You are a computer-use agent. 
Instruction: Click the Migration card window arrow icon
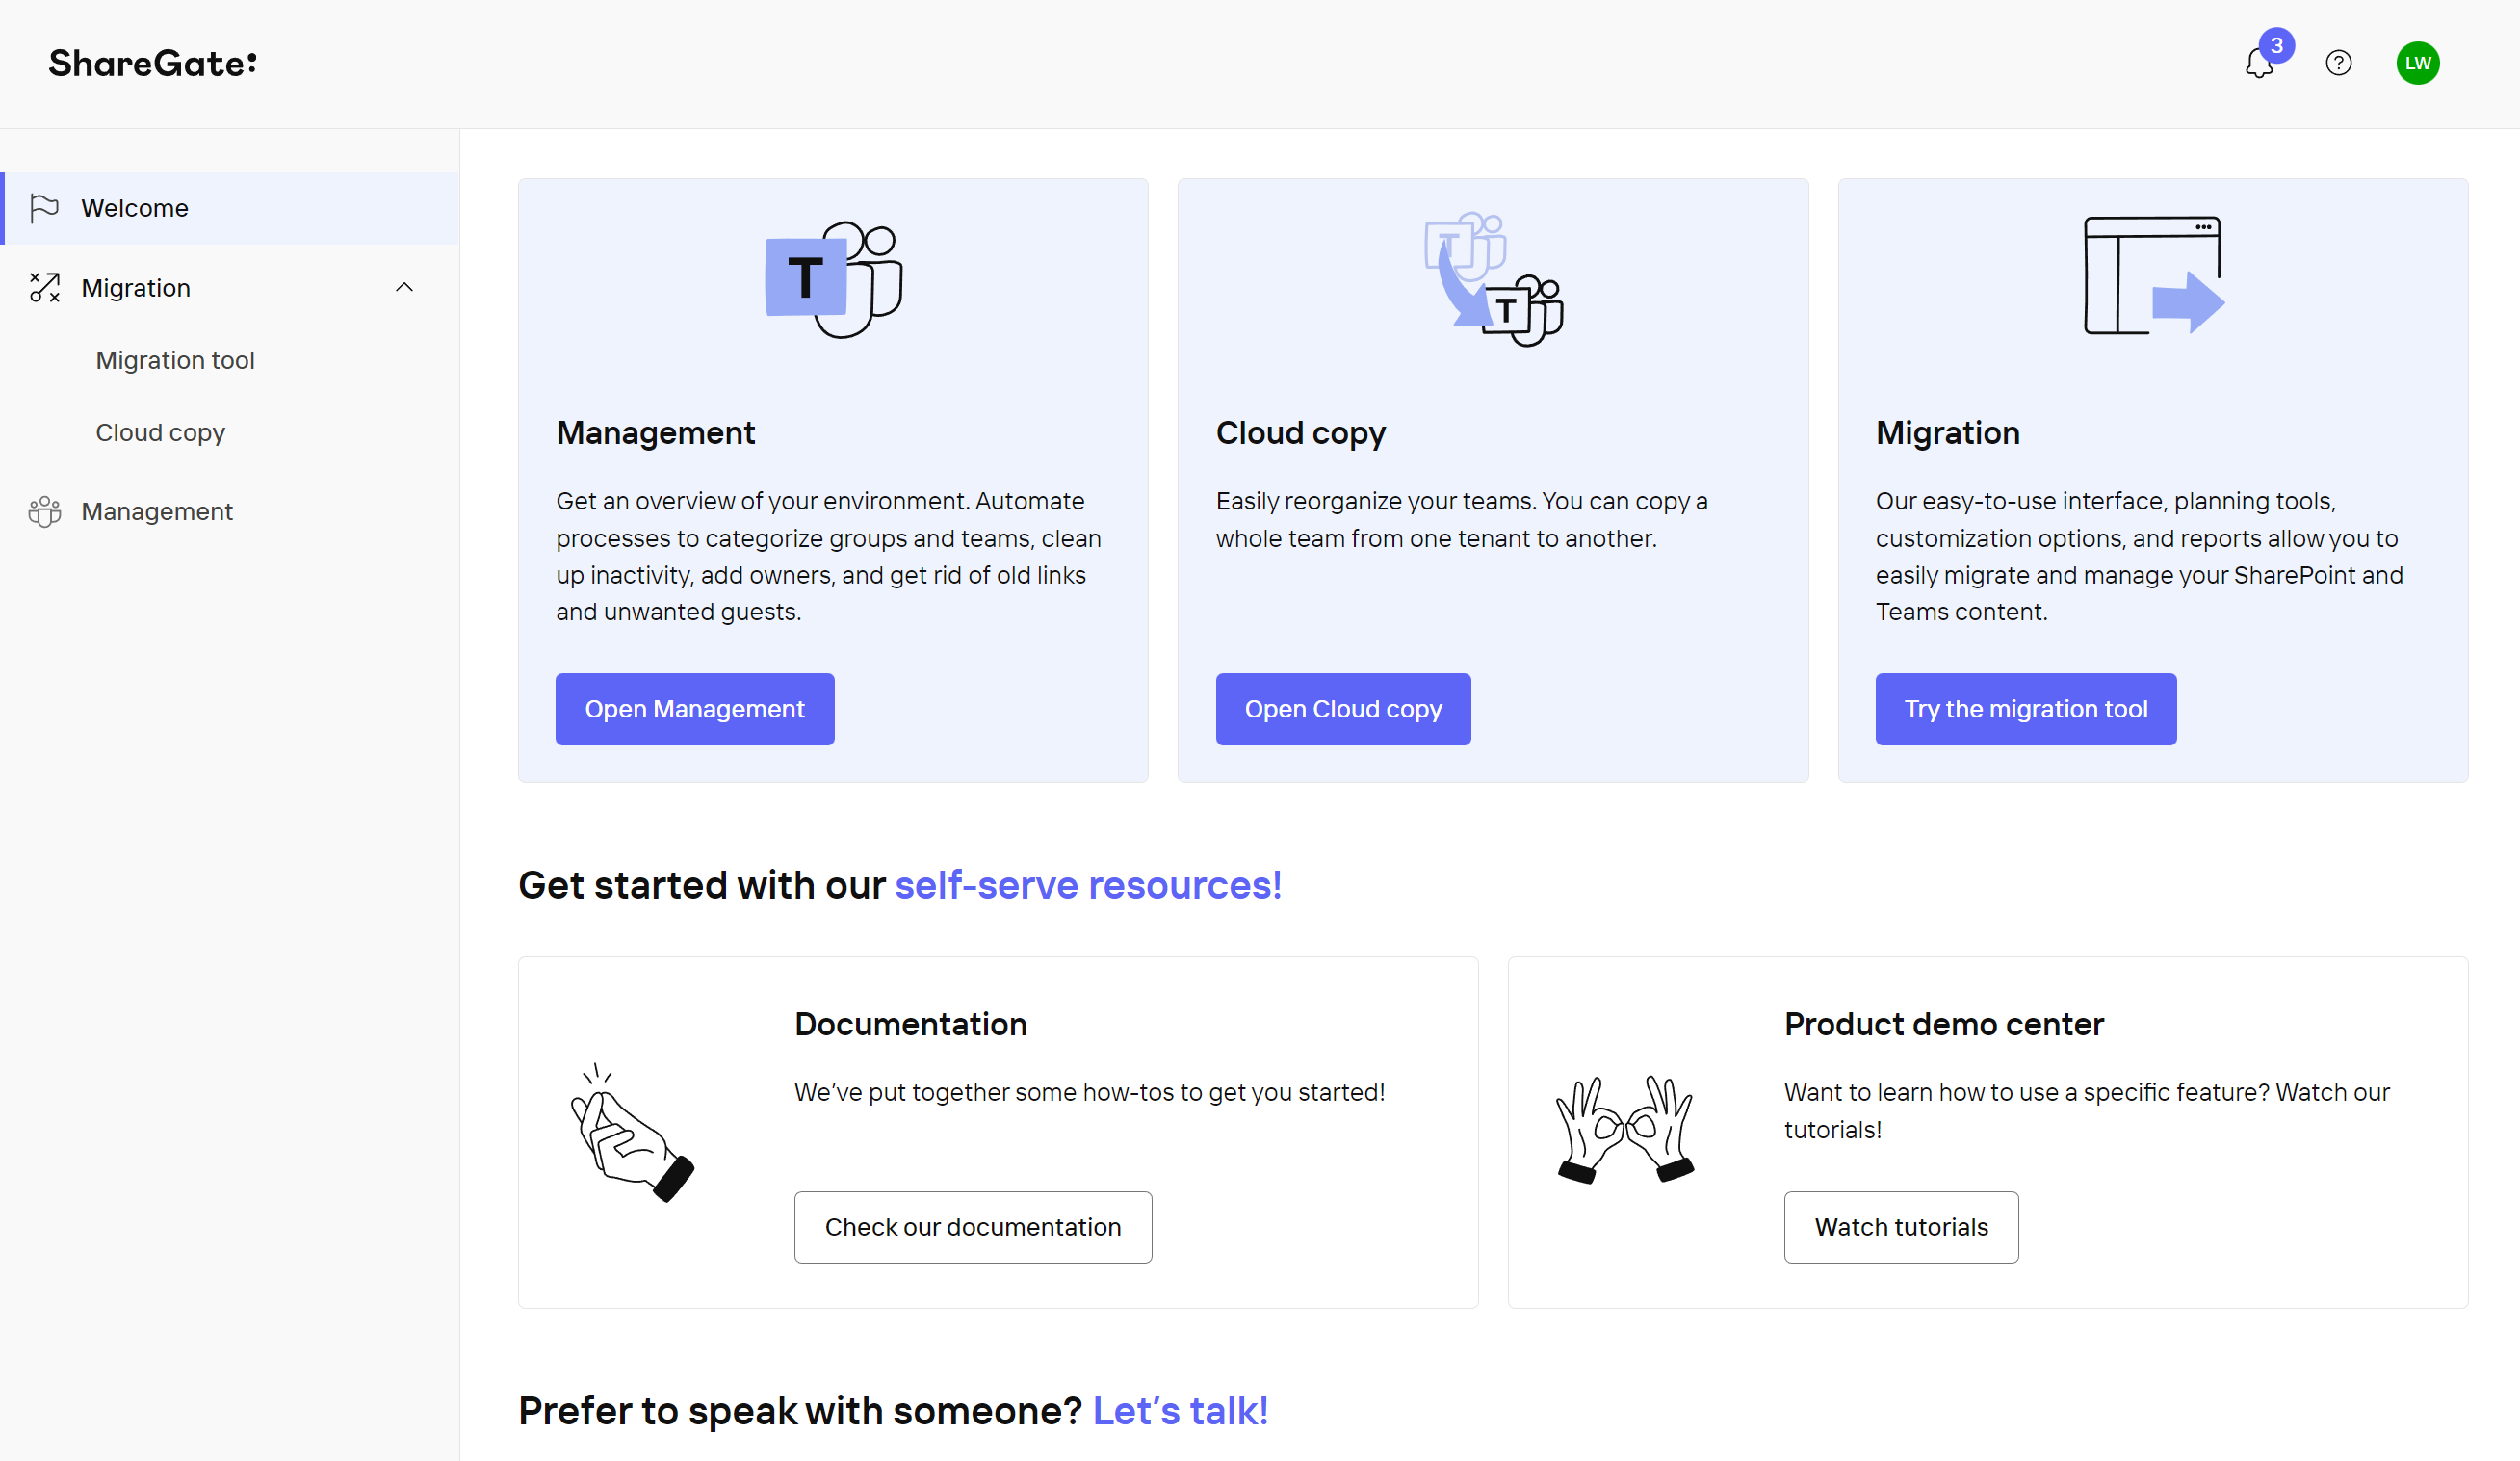(2153, 276)
